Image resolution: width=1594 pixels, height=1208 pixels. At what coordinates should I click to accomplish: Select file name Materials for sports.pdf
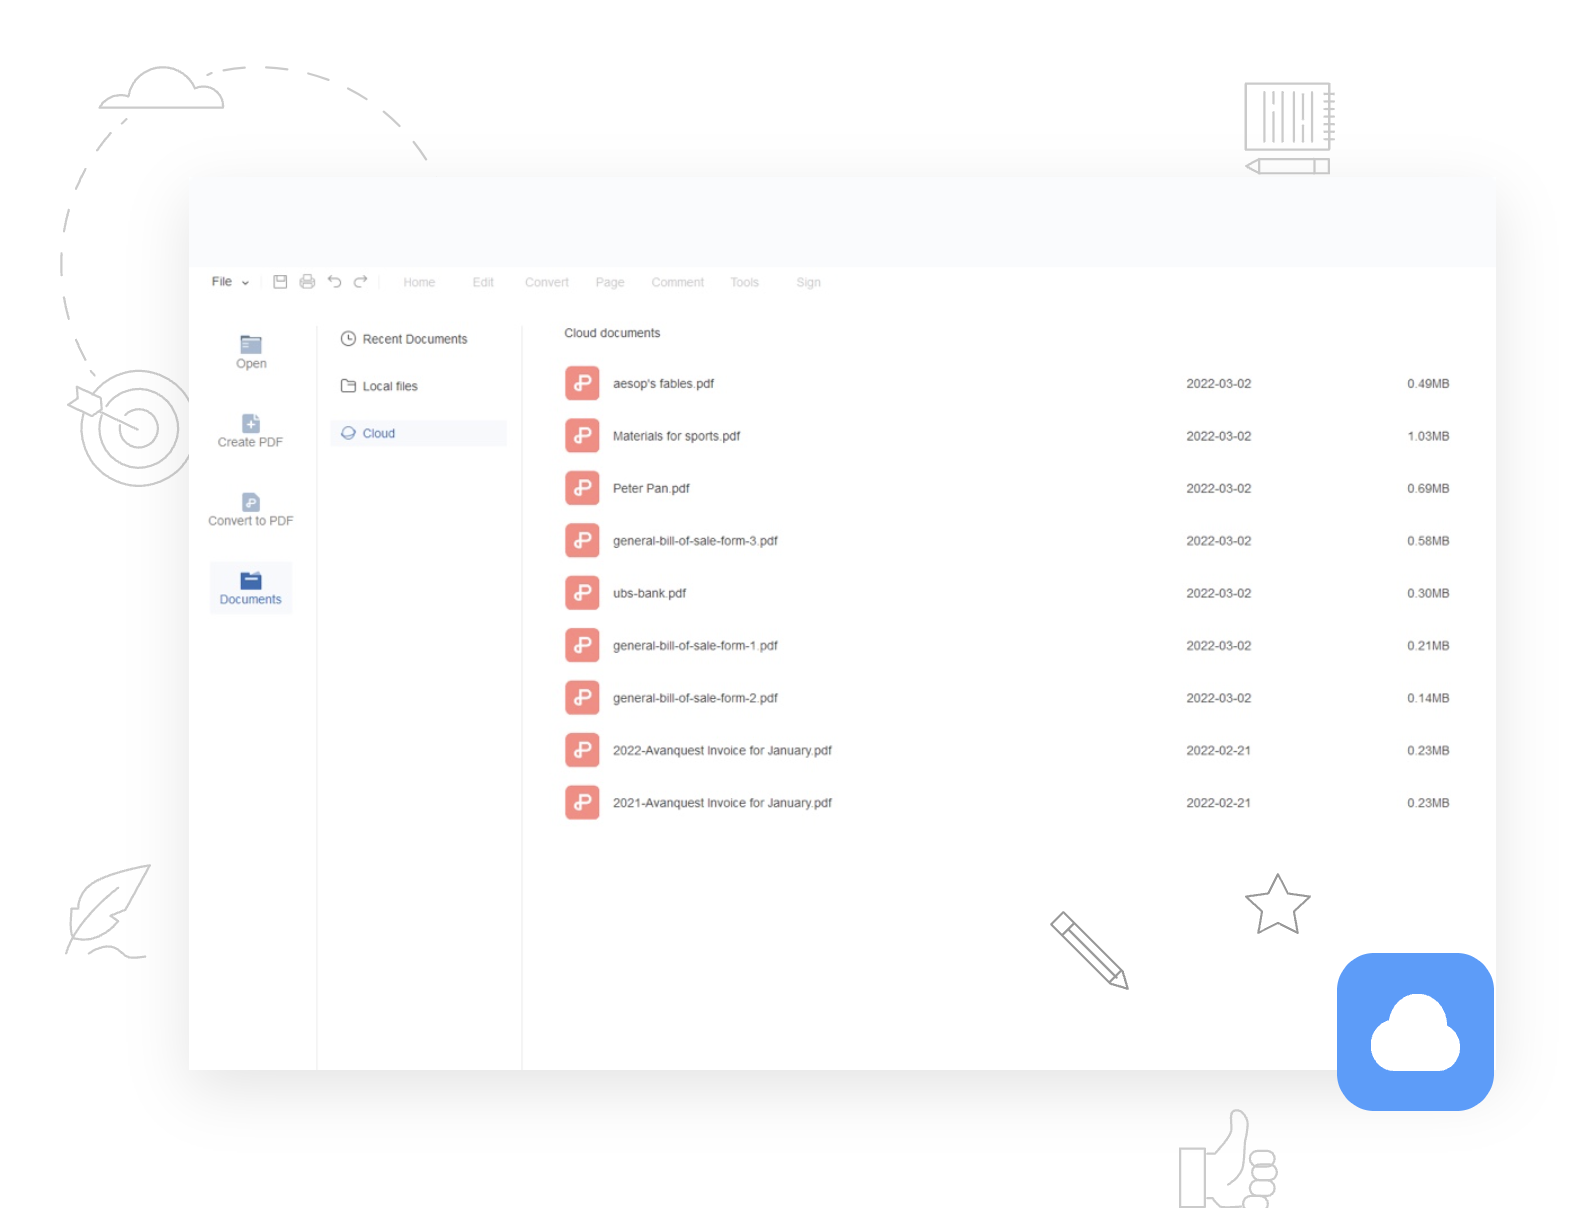pyautogui.click(x=676, y=436)
